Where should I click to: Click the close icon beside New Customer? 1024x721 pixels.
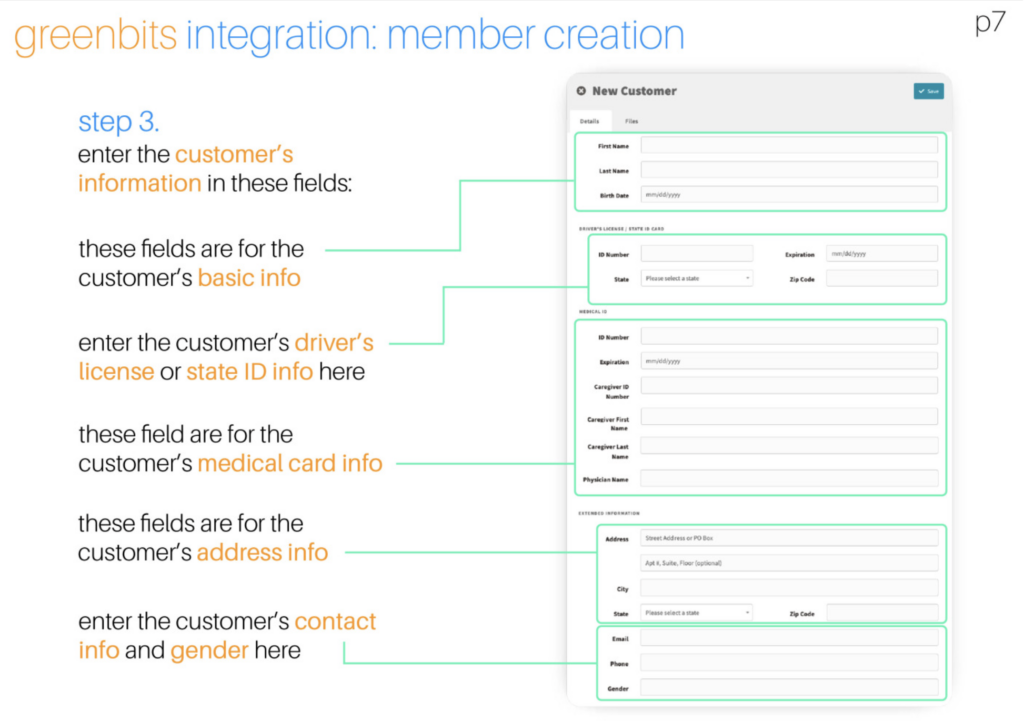[x=581, y=91]
